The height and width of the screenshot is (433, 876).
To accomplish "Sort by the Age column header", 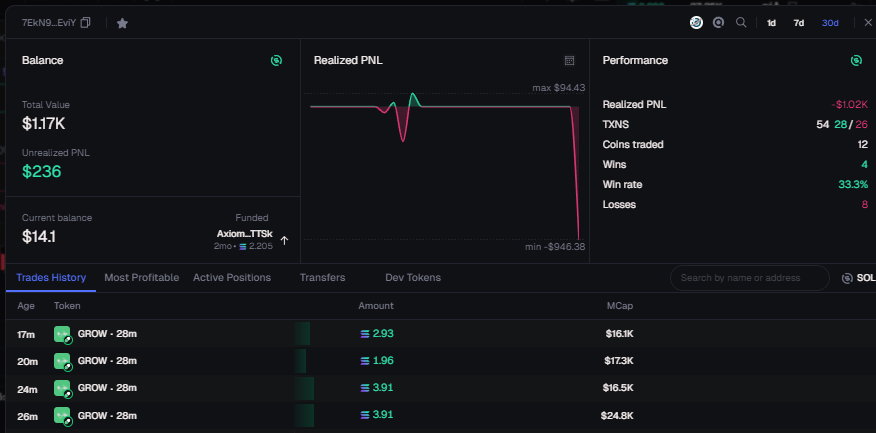I will click(x=26, y=306).
